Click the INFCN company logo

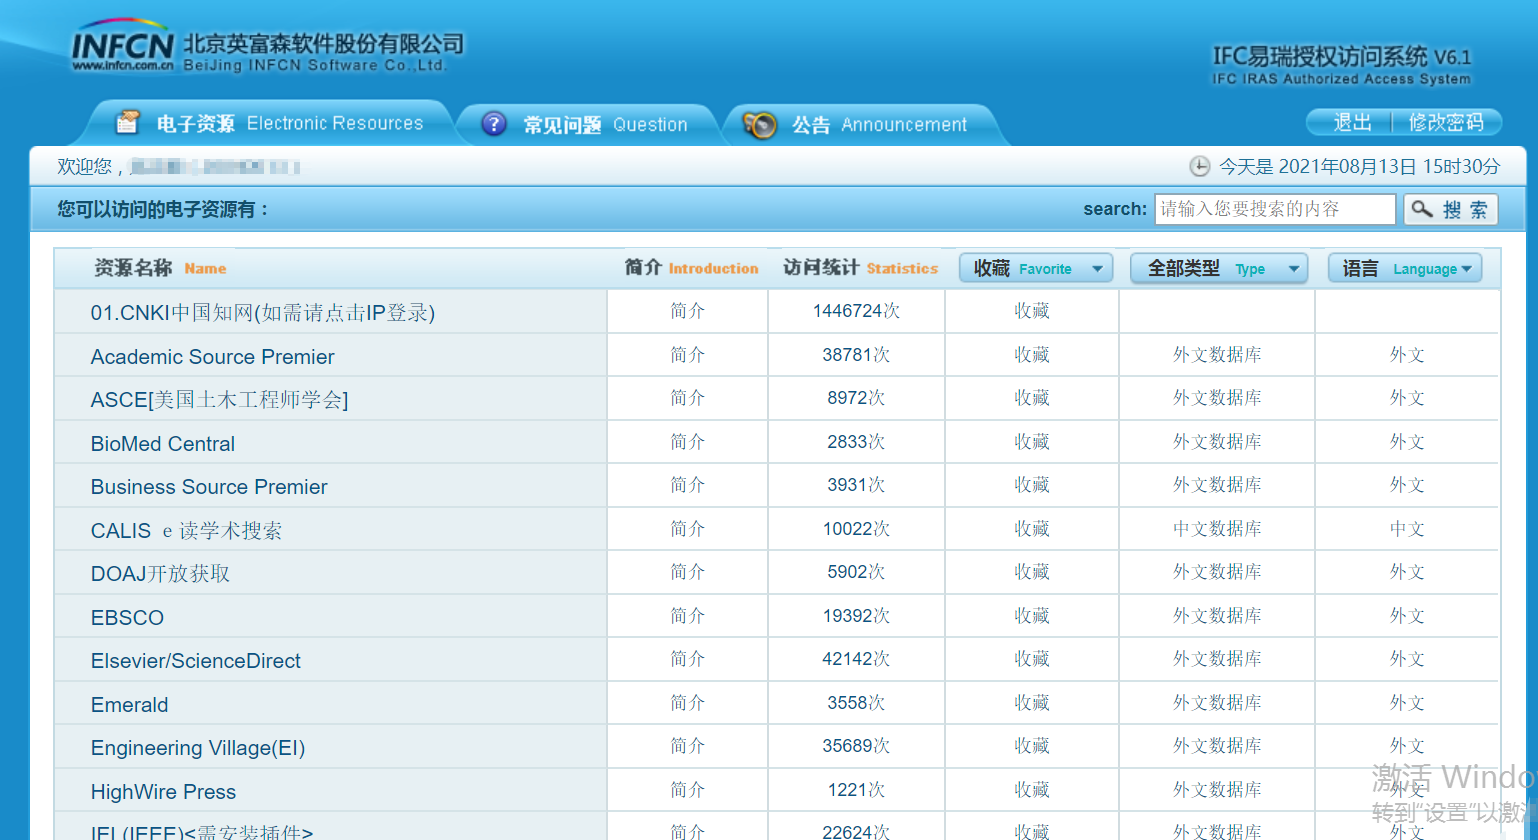coord(123,48)
